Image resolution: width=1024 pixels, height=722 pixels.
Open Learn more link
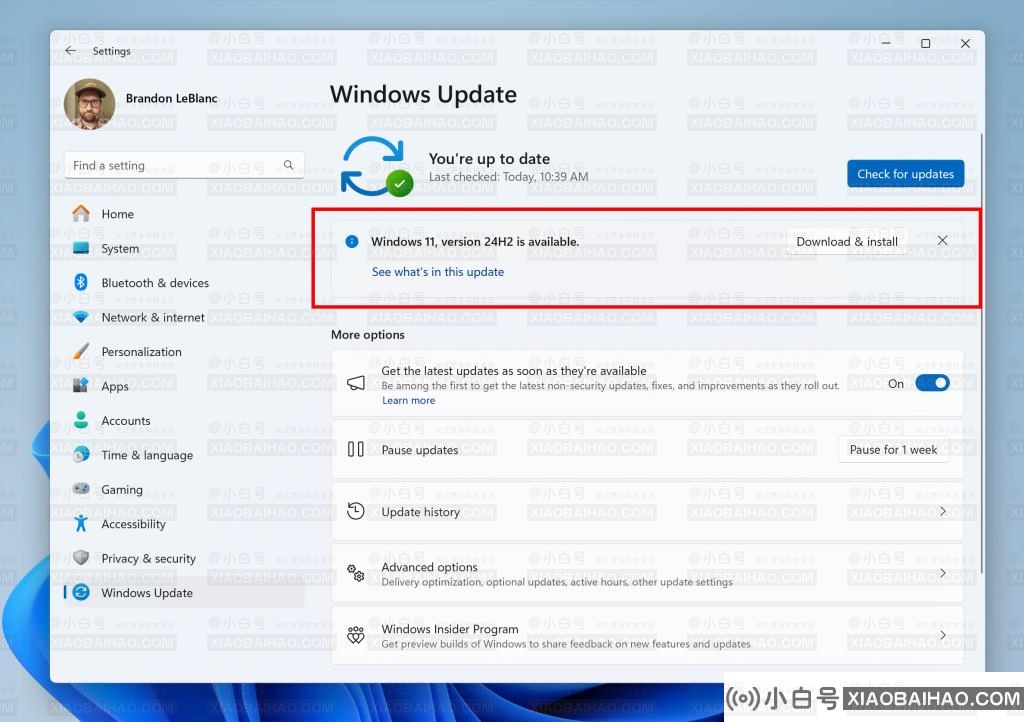coord(408,400)
